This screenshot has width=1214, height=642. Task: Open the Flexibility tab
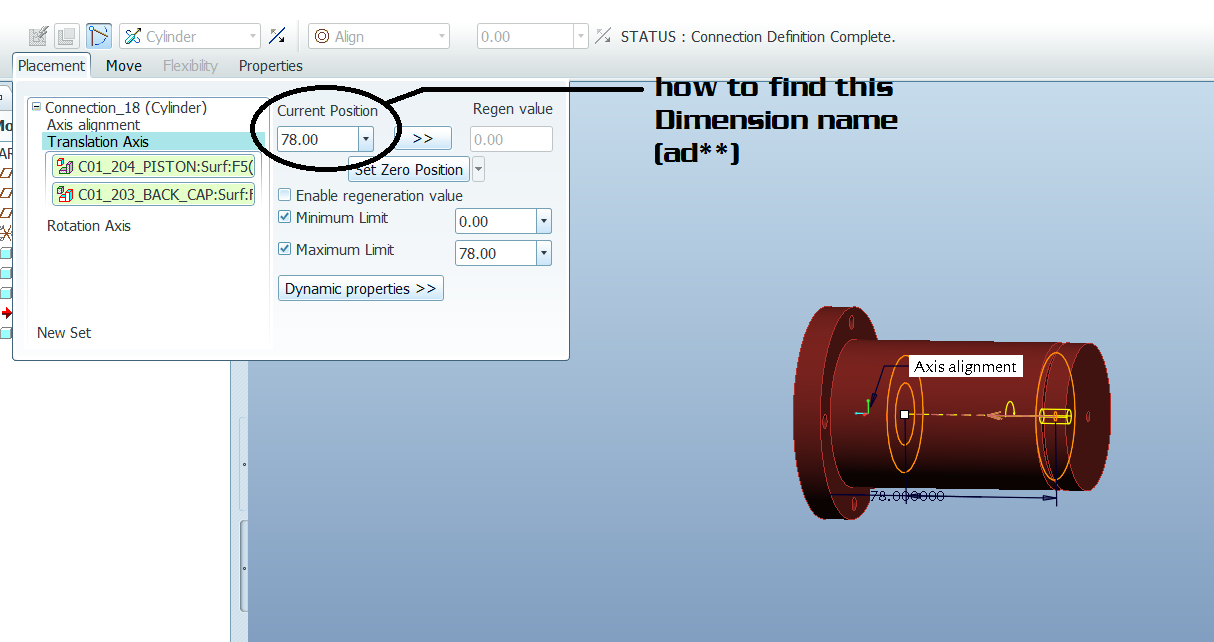190,66
